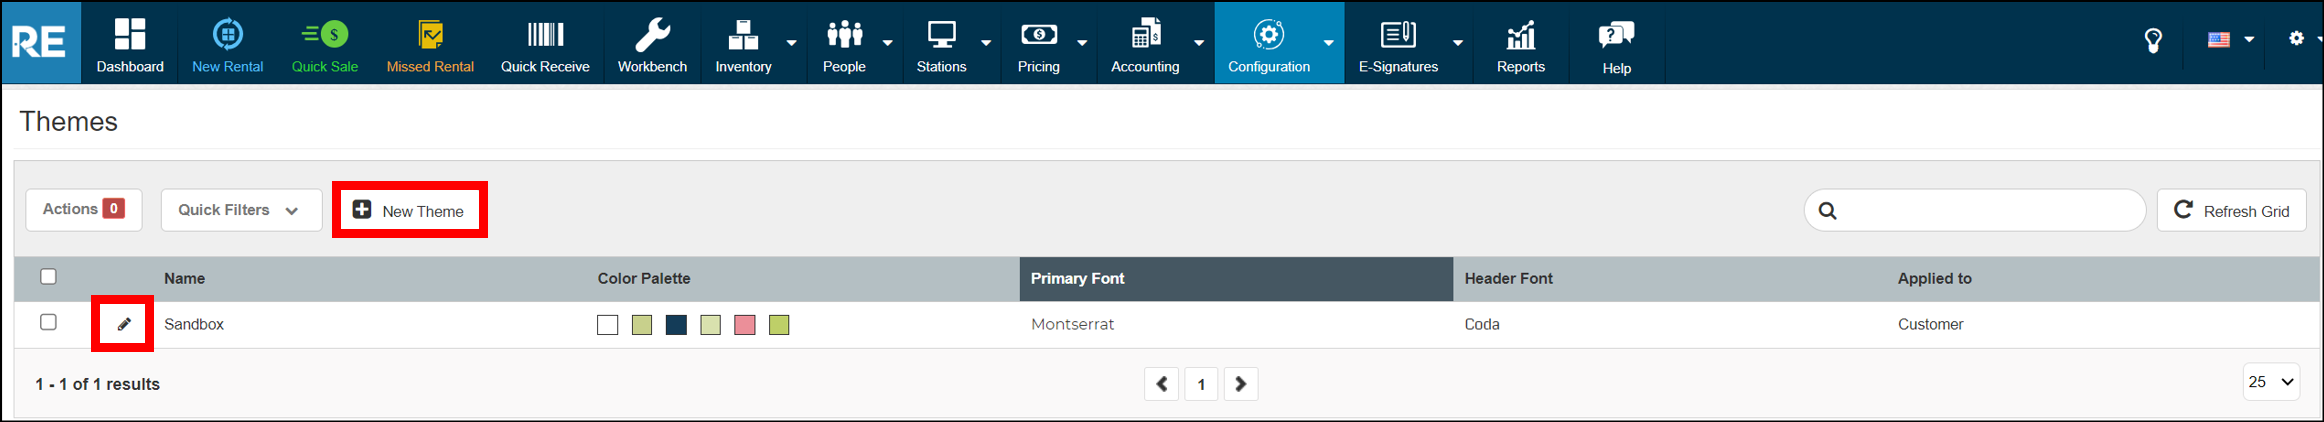Expand the Quick Filters dropdown
Image resolution: width=2324 pixels, height=422 pixels.
pos(240,210)
